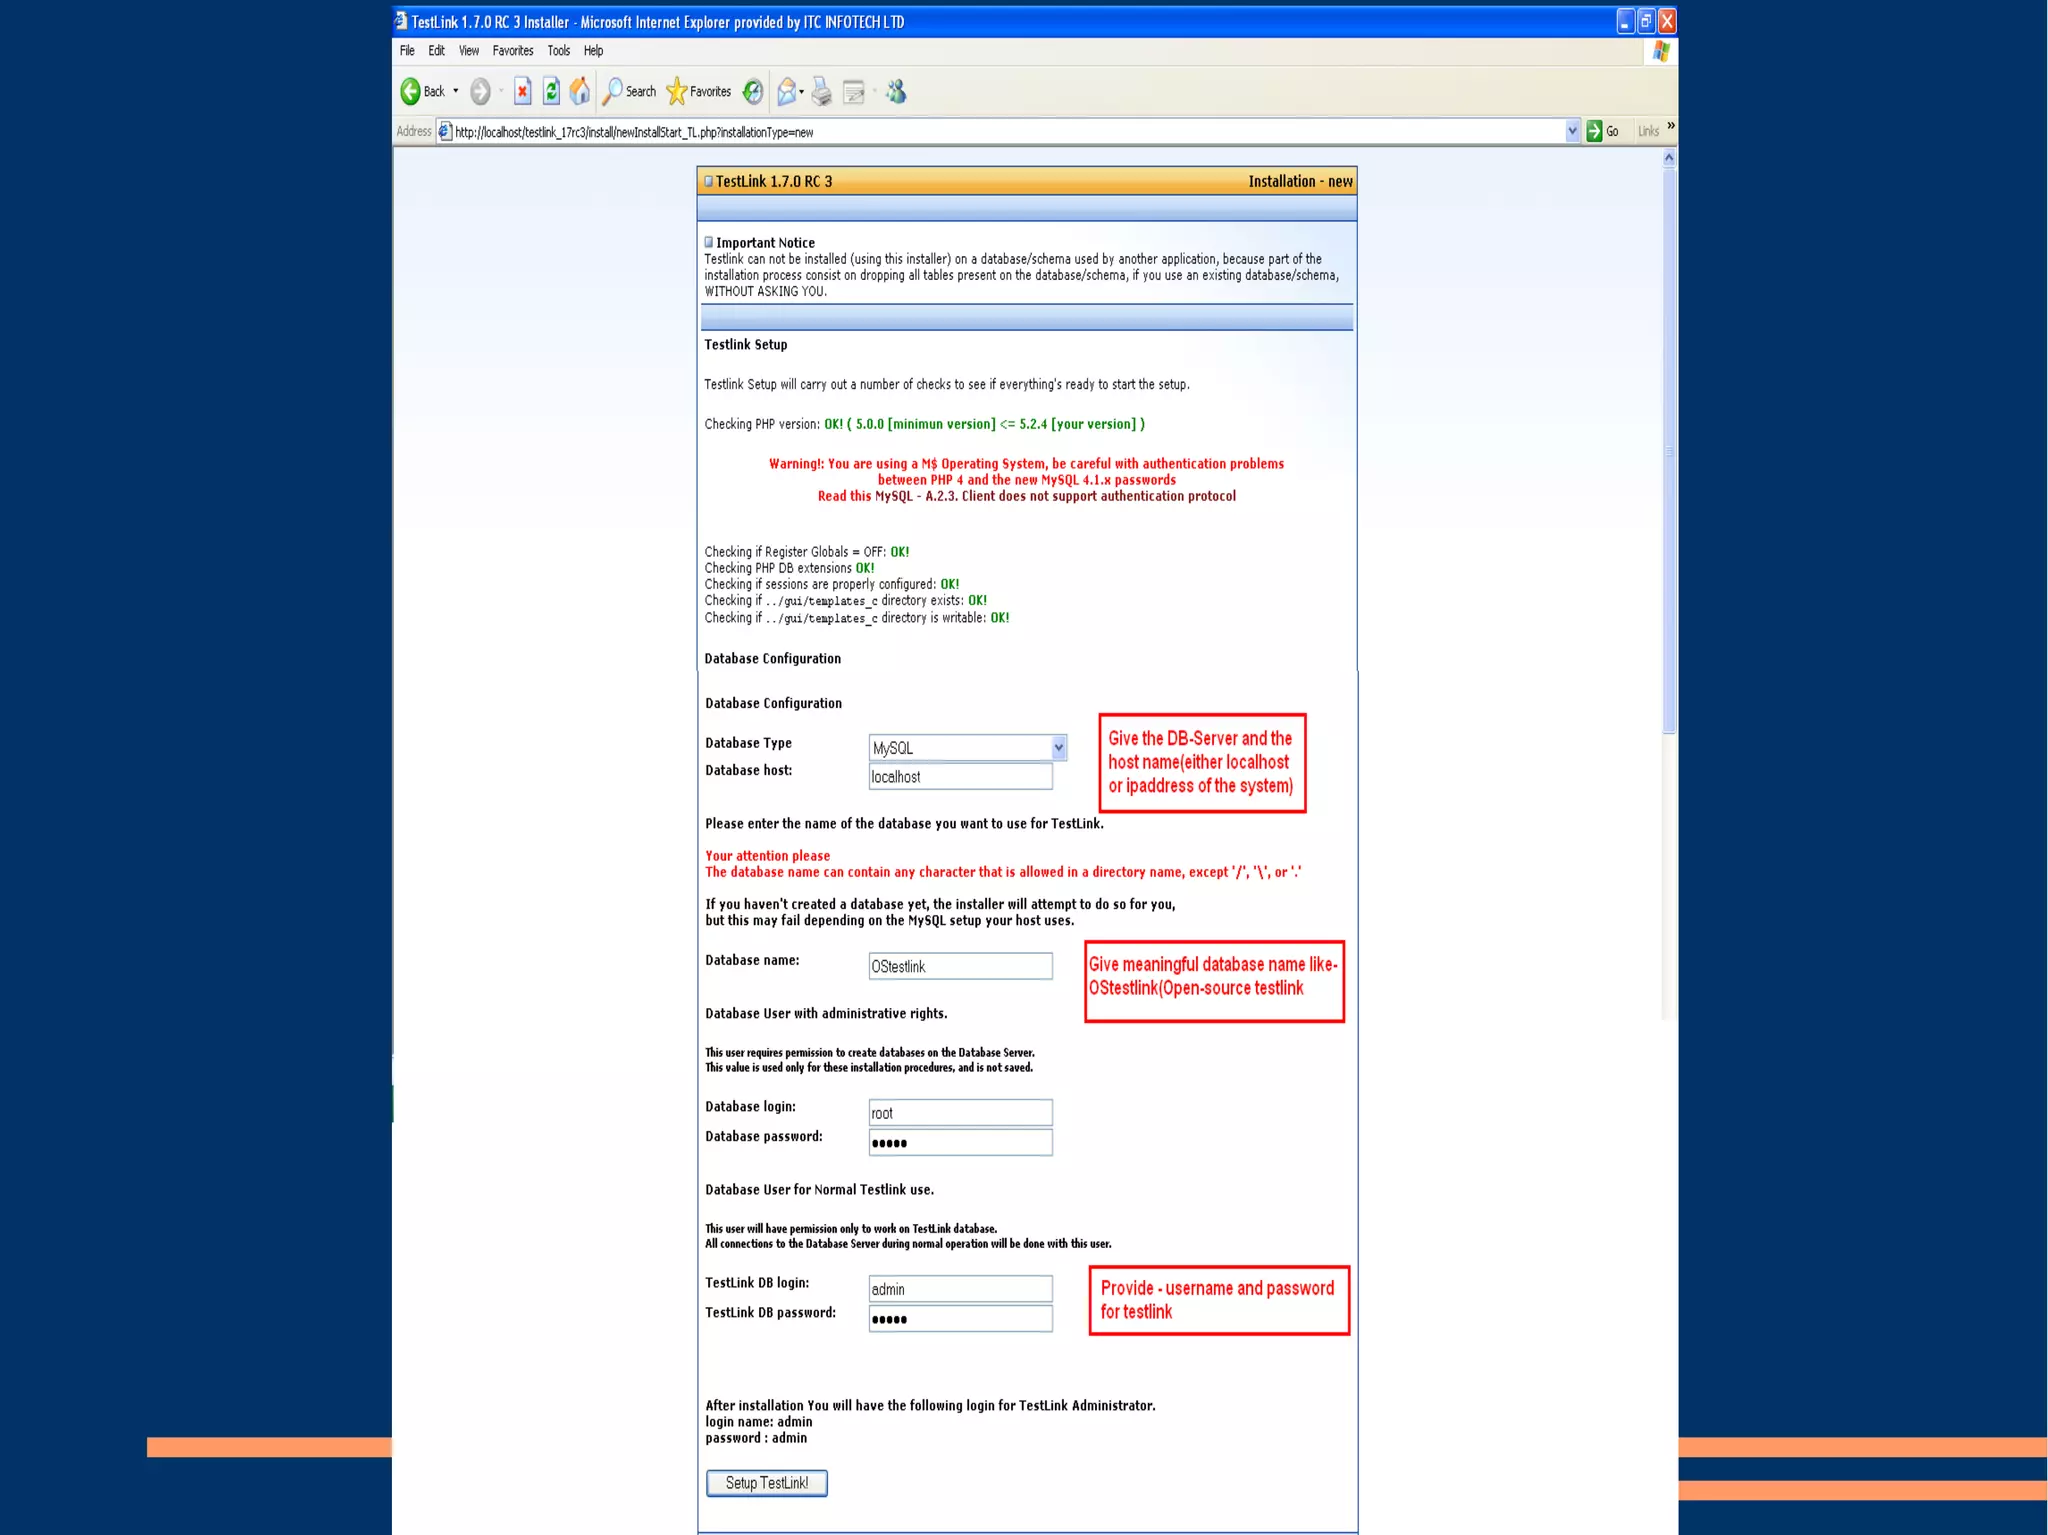The height and width of the screenshot is (1535, 2048).
Task: Click the 'Installation - new' header text
Action: tap(1300, 181)
